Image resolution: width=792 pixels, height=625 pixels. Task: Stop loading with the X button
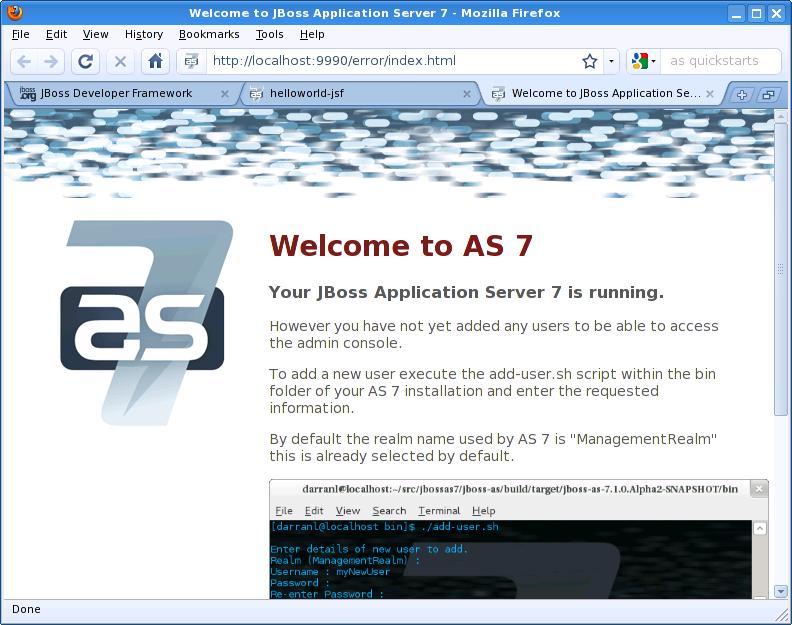pyautogui.click(x=120, y=62)
